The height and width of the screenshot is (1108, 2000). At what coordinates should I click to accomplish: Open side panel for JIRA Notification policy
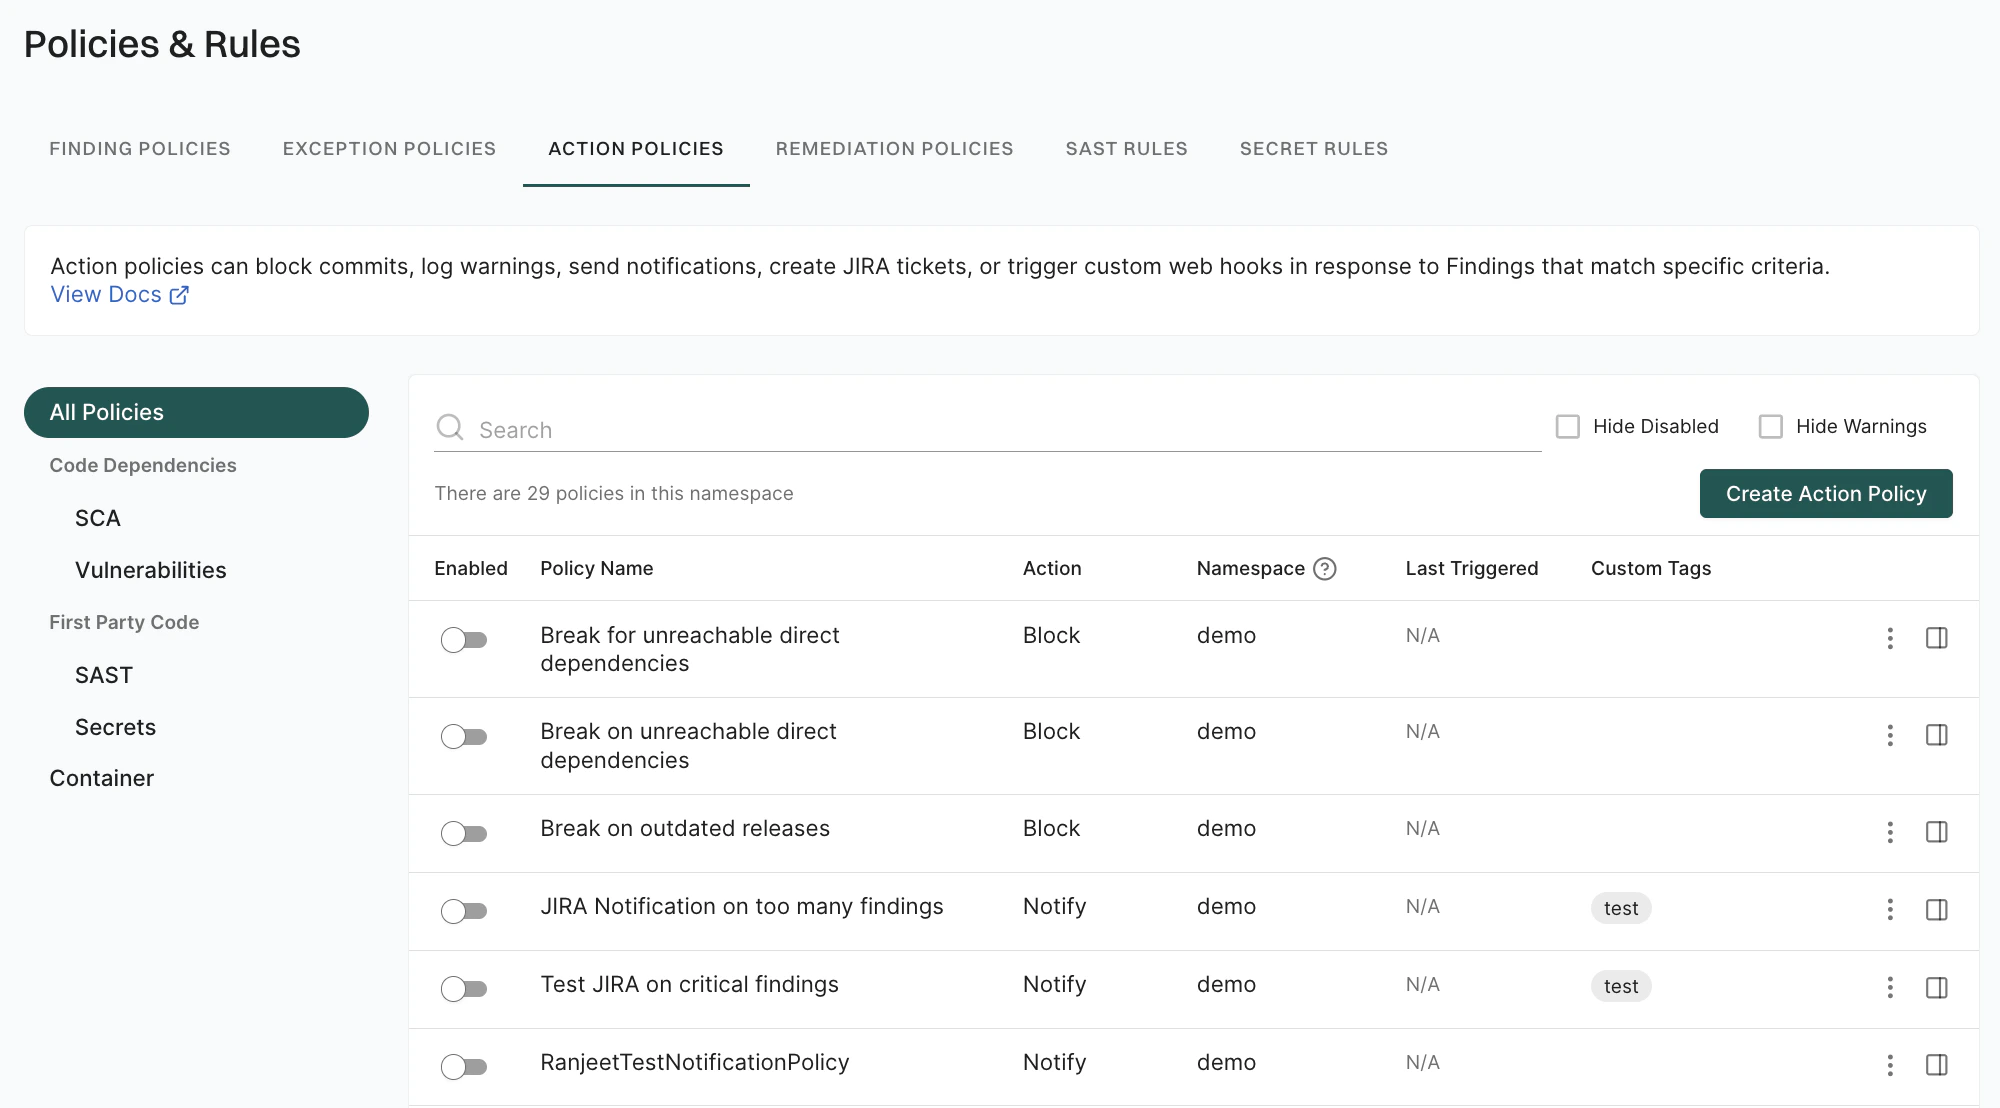pyautogui.click(x=1936, y=910)
